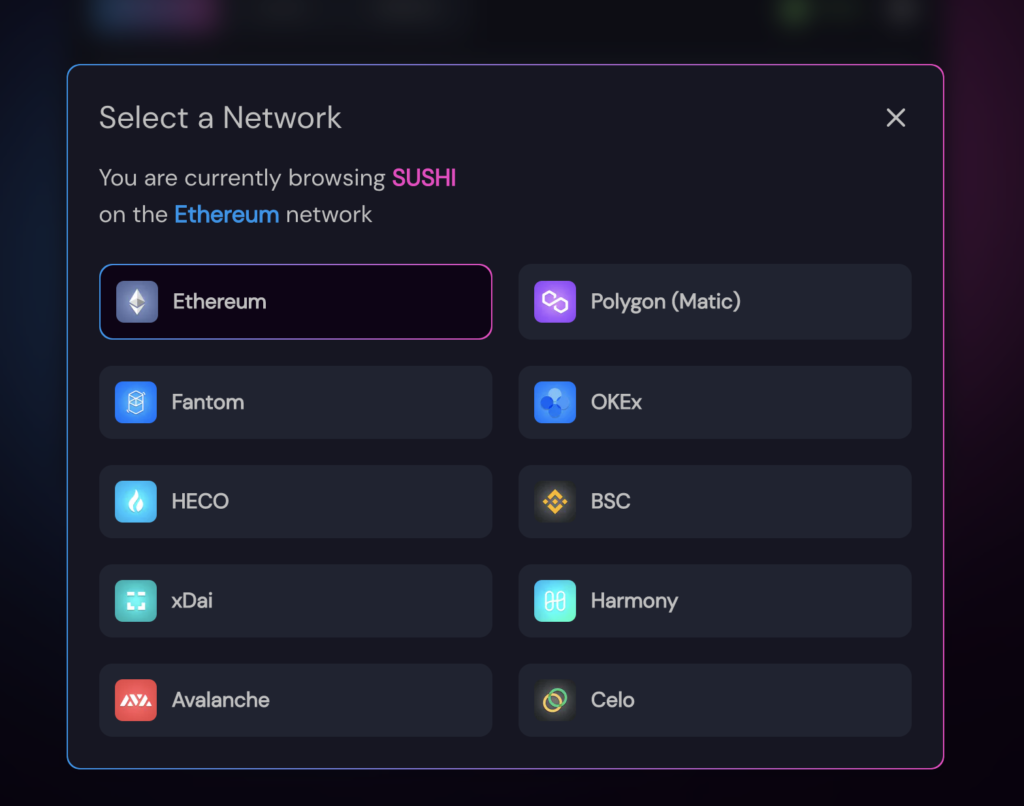
Task: Click the Ethereum diamond logo icon
Action: click(x=137, y=302)
